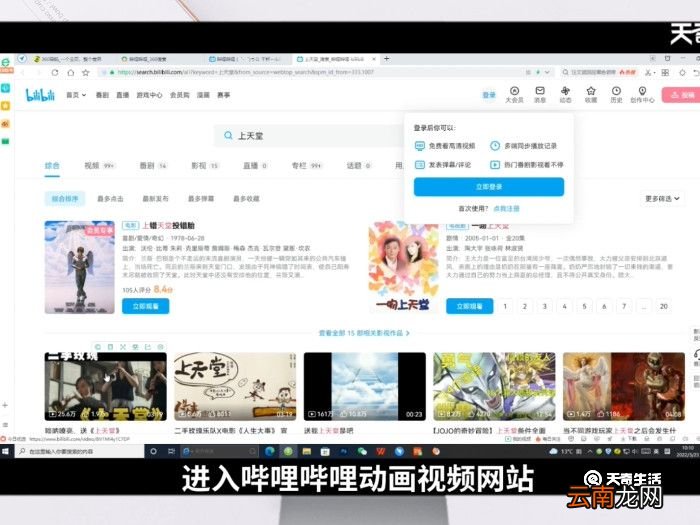Select the 最新发布 sort option
Screen dimensions: 700x525
[x=155, y=199]
